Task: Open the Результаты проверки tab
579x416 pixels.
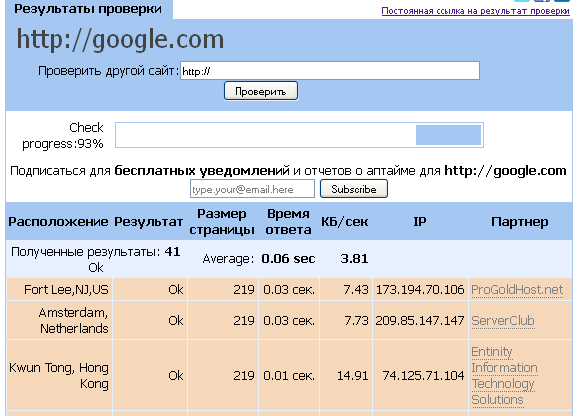Action: (x=88, y=9)
